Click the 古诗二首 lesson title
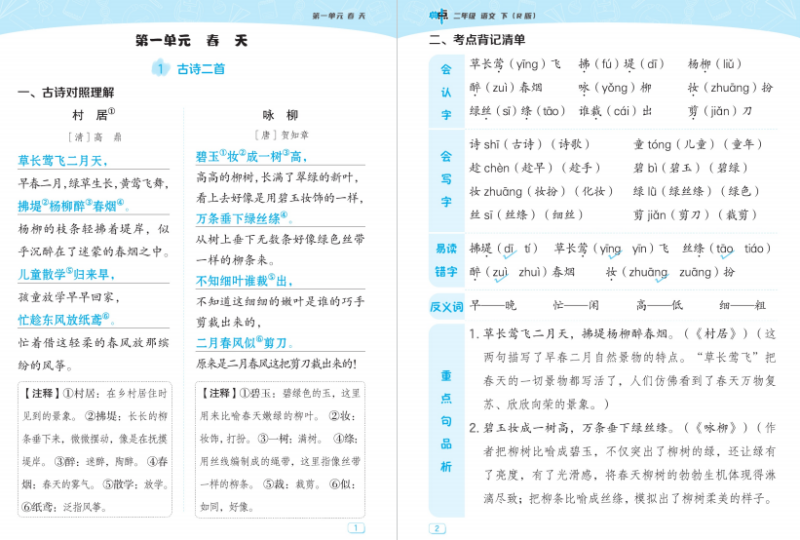The image size is (800, 540). [201, 69]
